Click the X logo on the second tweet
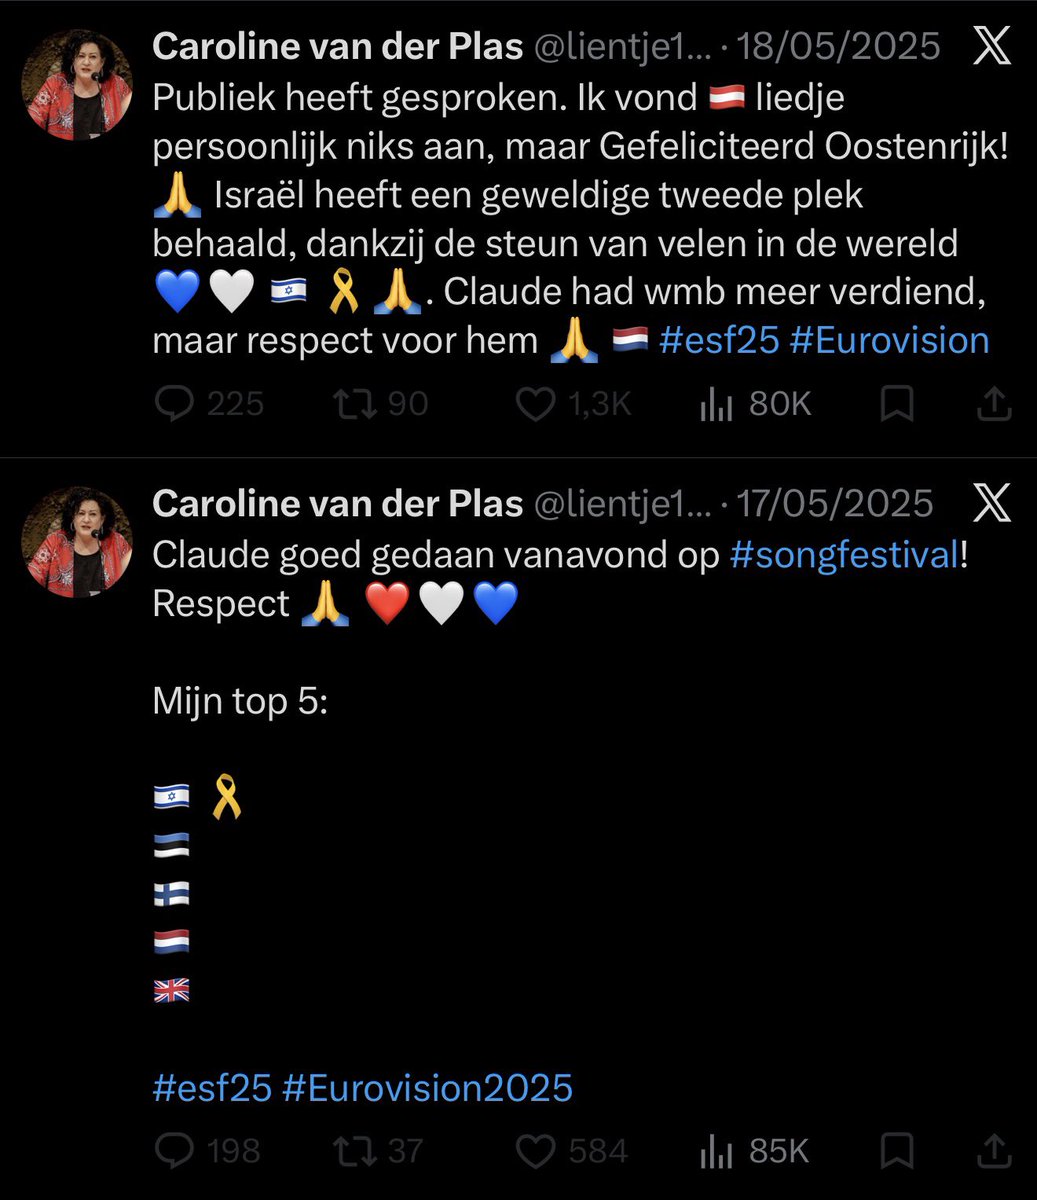The width and height of the screenshot is (1037, 1200). coord(991,505)
